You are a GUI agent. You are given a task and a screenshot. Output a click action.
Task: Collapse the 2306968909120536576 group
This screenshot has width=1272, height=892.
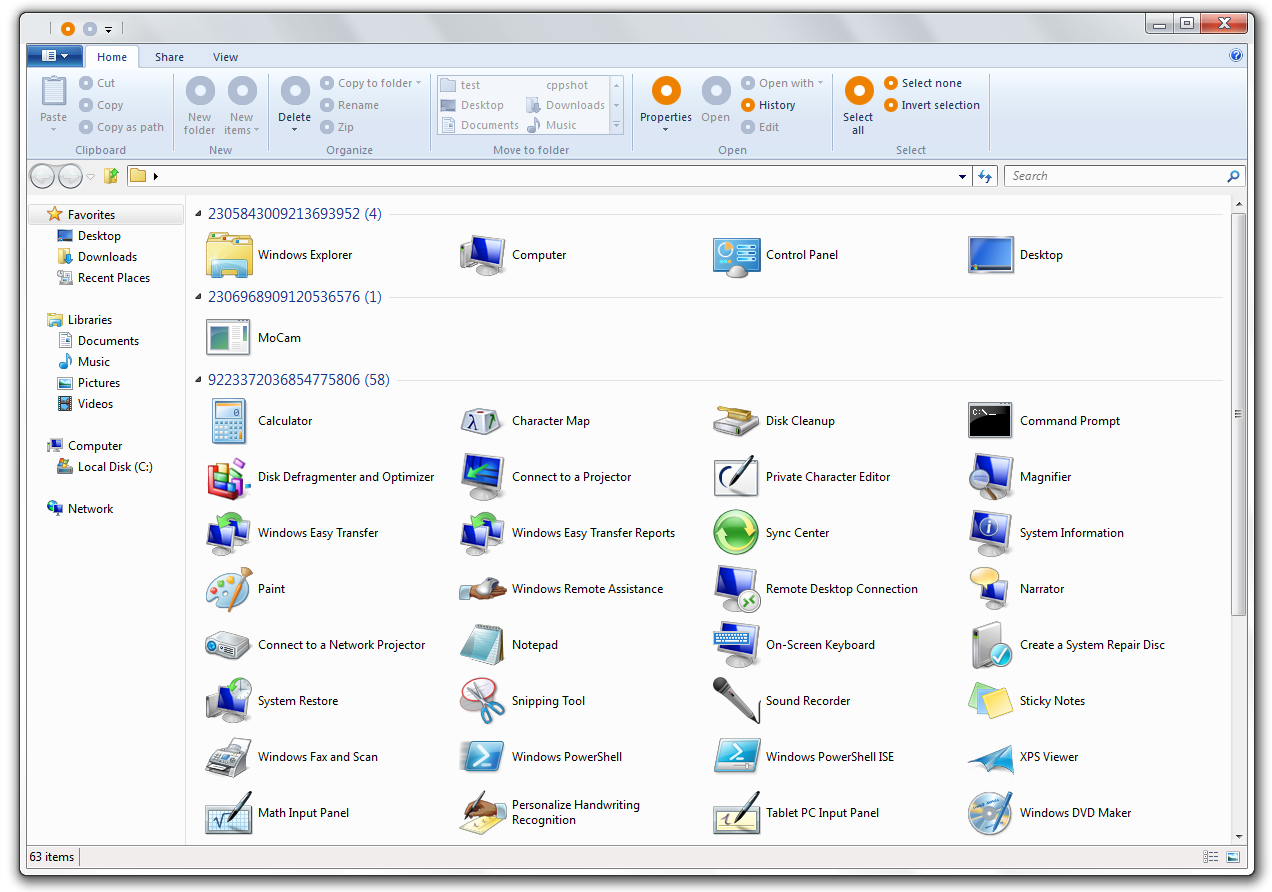tap(199, 297)
